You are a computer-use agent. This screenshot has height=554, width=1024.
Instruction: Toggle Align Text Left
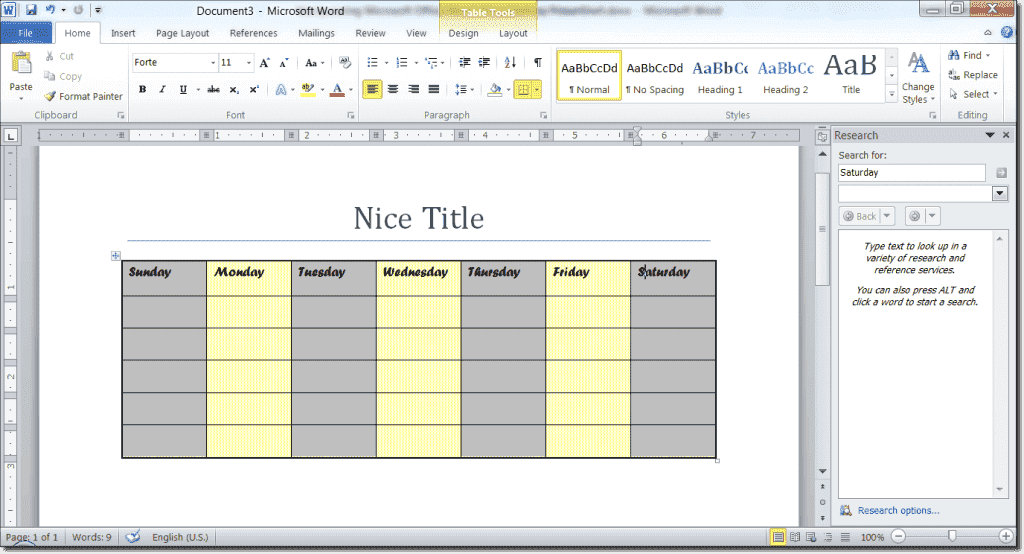coord(372,90)
